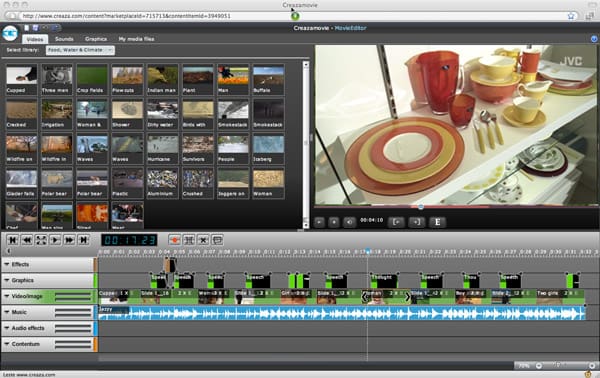The width and height of the screenshot is (600, 378).
Task: Click the text comment tool icon
Action: click(217, 240)
